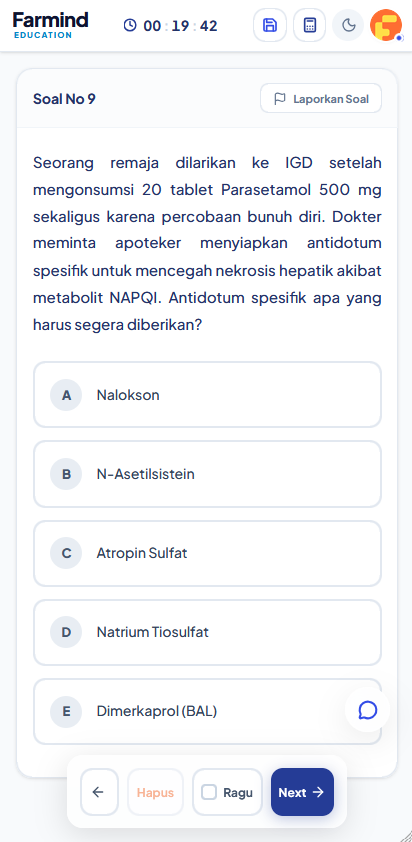Select answer A Nalokson
The height and width of the screenshot is (842, 412).
pos(207,395)
